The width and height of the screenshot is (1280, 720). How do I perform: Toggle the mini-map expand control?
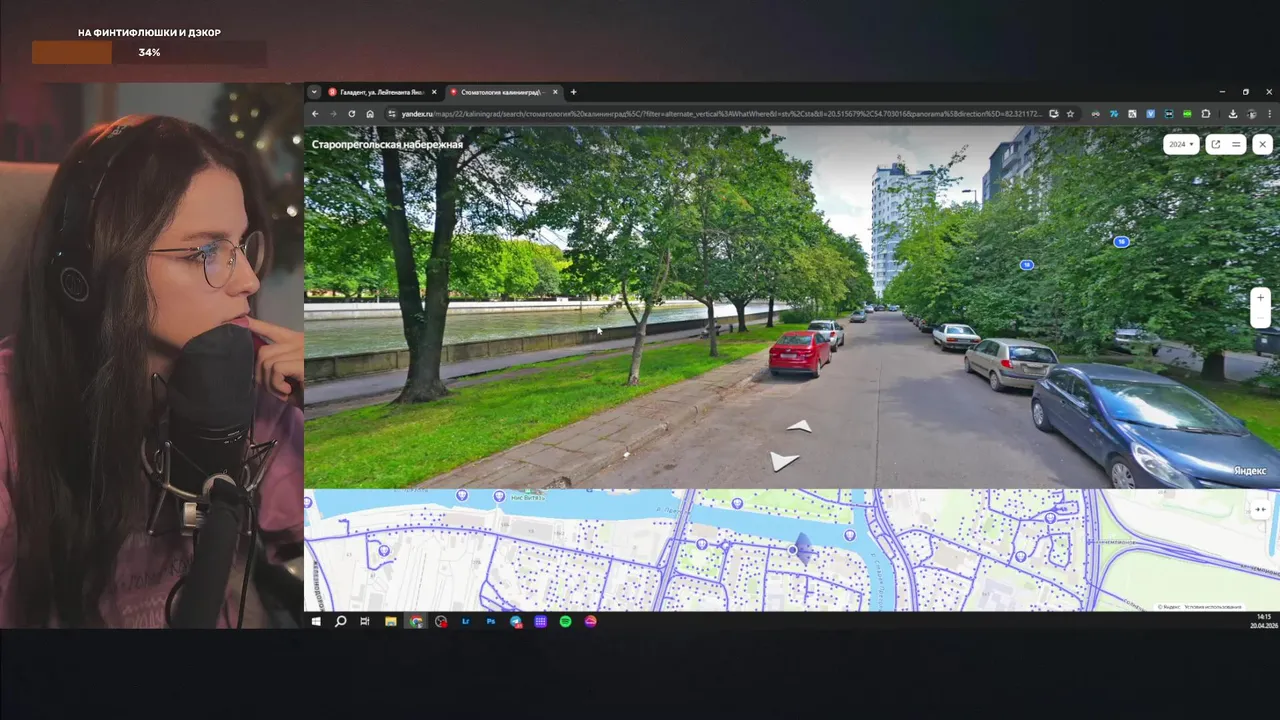(1260, 509)
